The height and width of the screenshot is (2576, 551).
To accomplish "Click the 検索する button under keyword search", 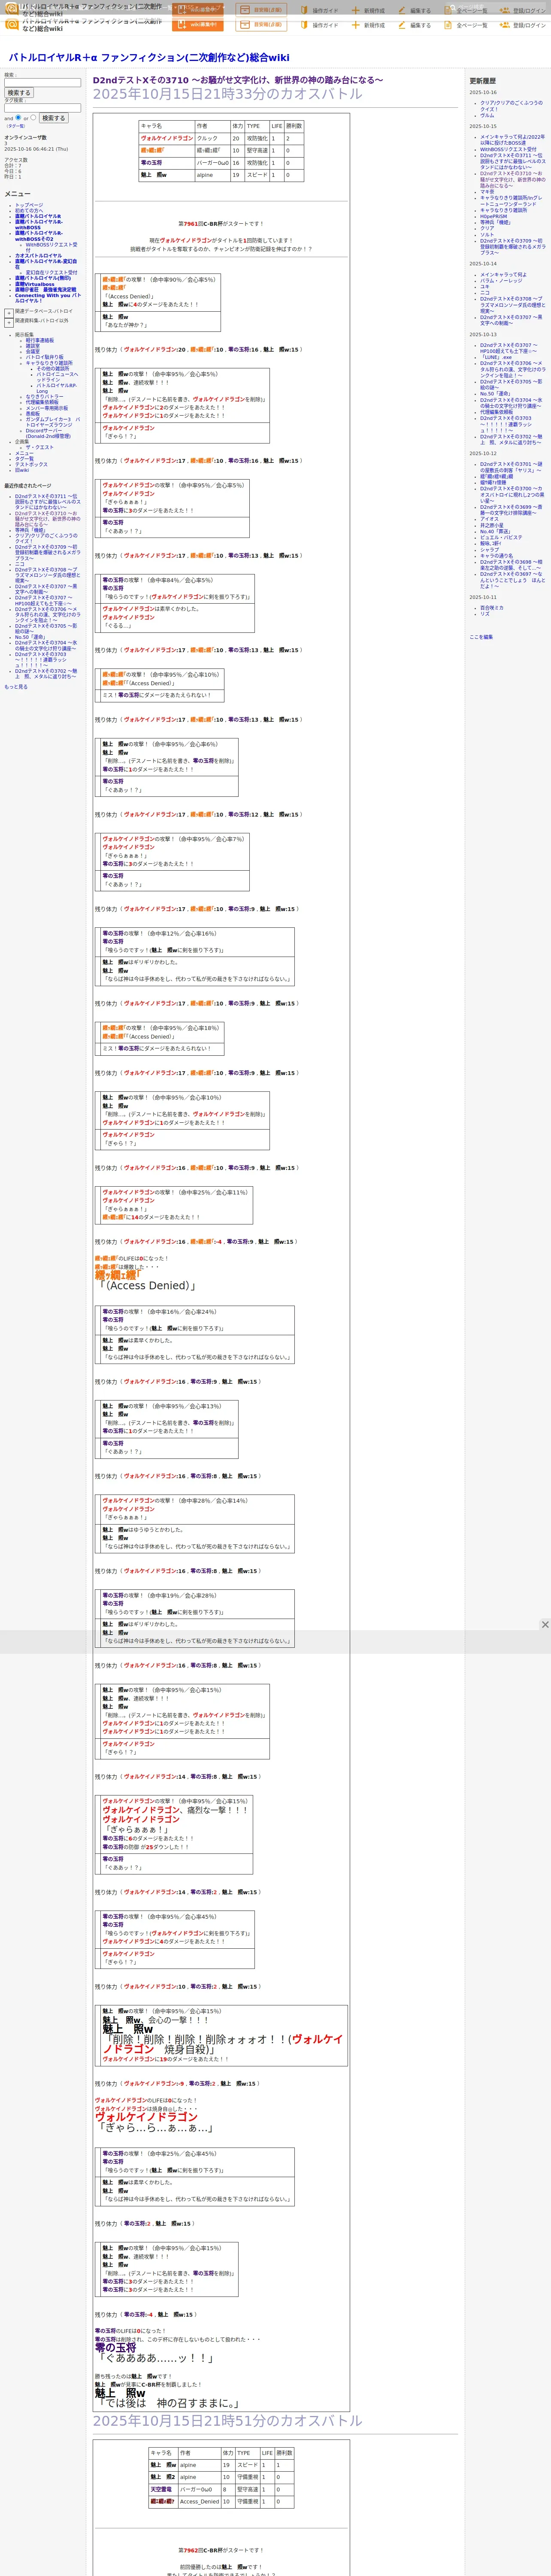I will [x=19, y=93].
